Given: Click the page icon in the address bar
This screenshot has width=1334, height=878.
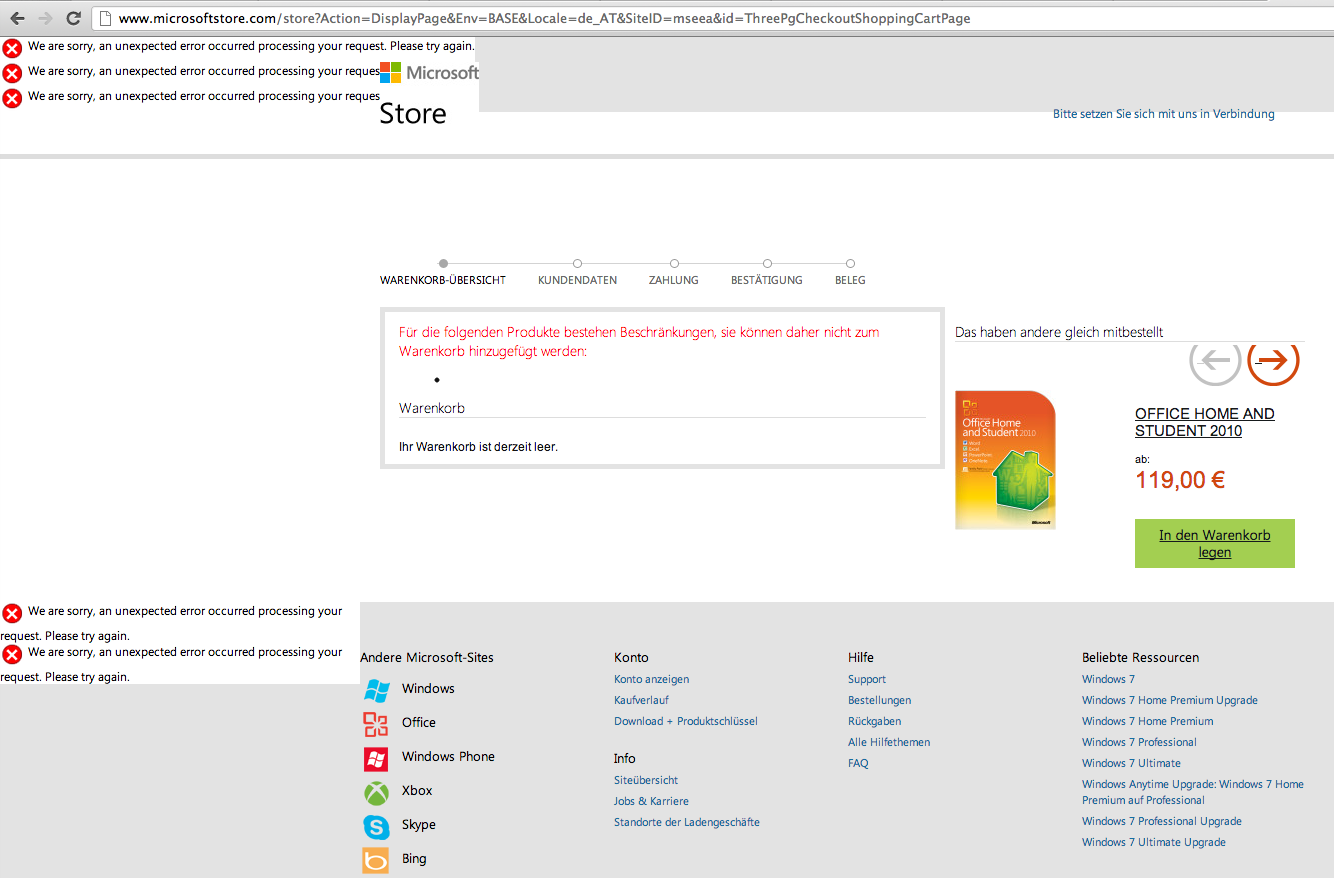Looking at the screenshot, I should (x=105, y=18).
